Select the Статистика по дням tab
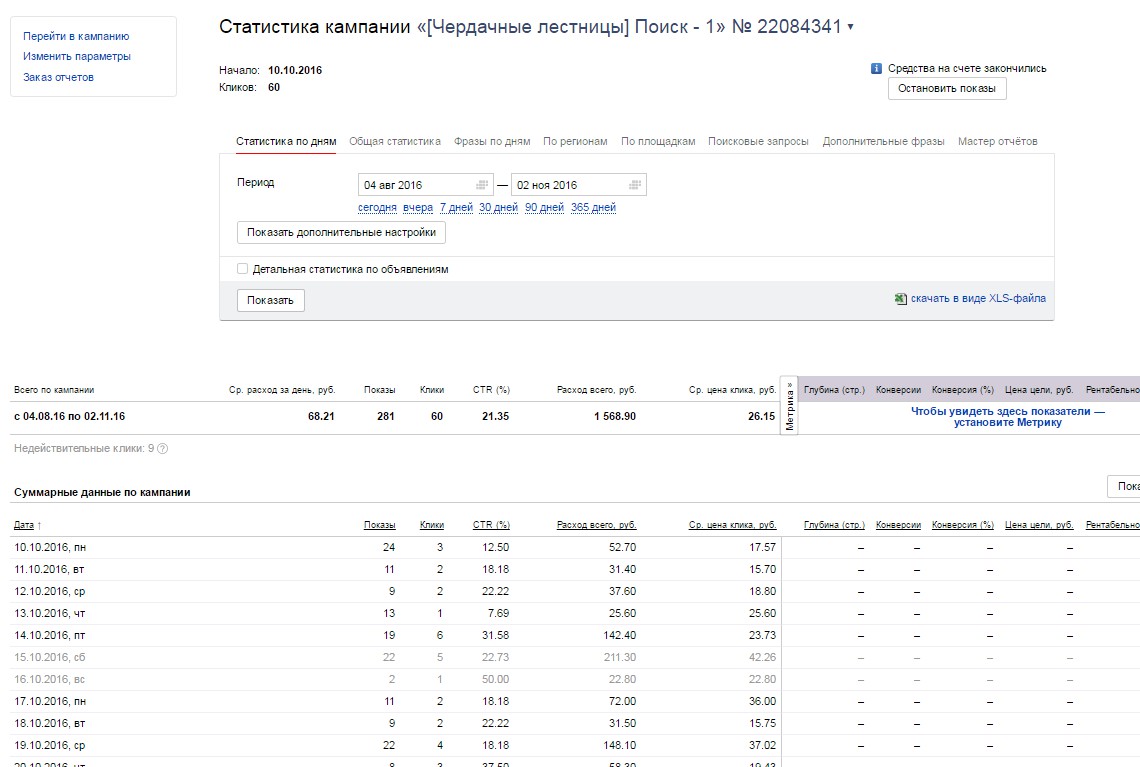This screenshot has height=767, width=1140. click(x=286, y=141)
